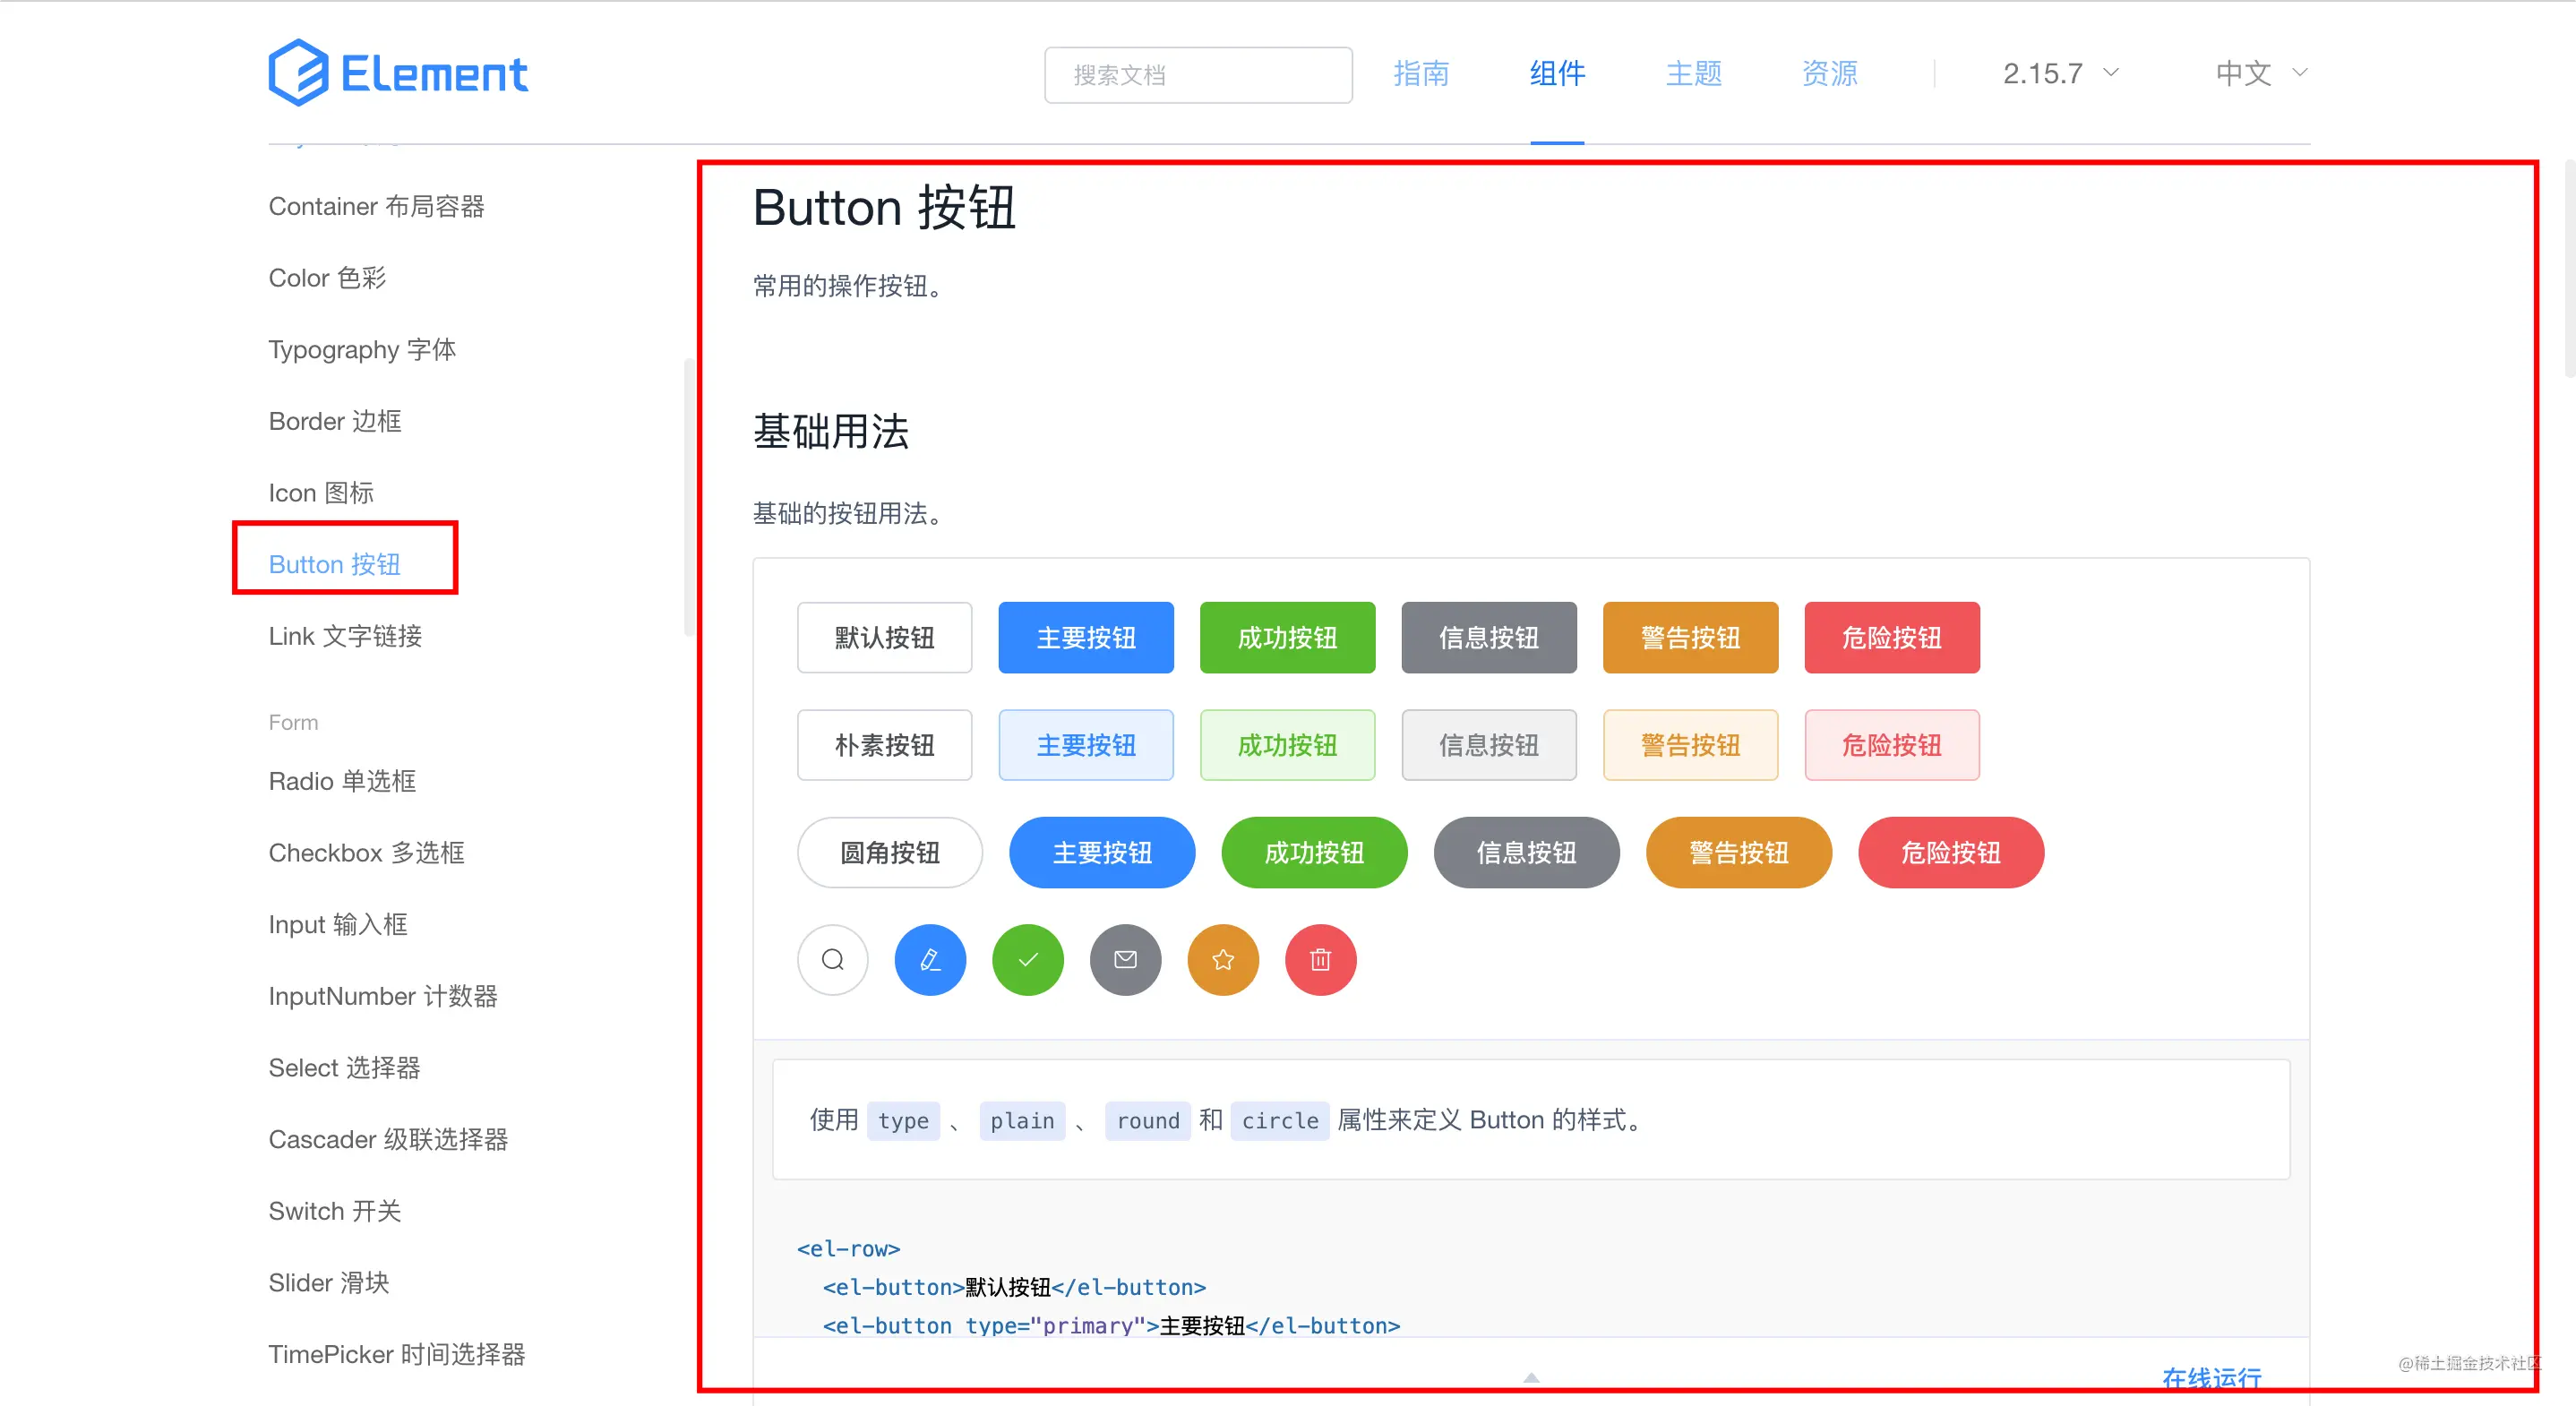Open Slider 滑块 in the sidebar
The height and width of the screenshot is (1406, 2576).
click(329, 1283)
